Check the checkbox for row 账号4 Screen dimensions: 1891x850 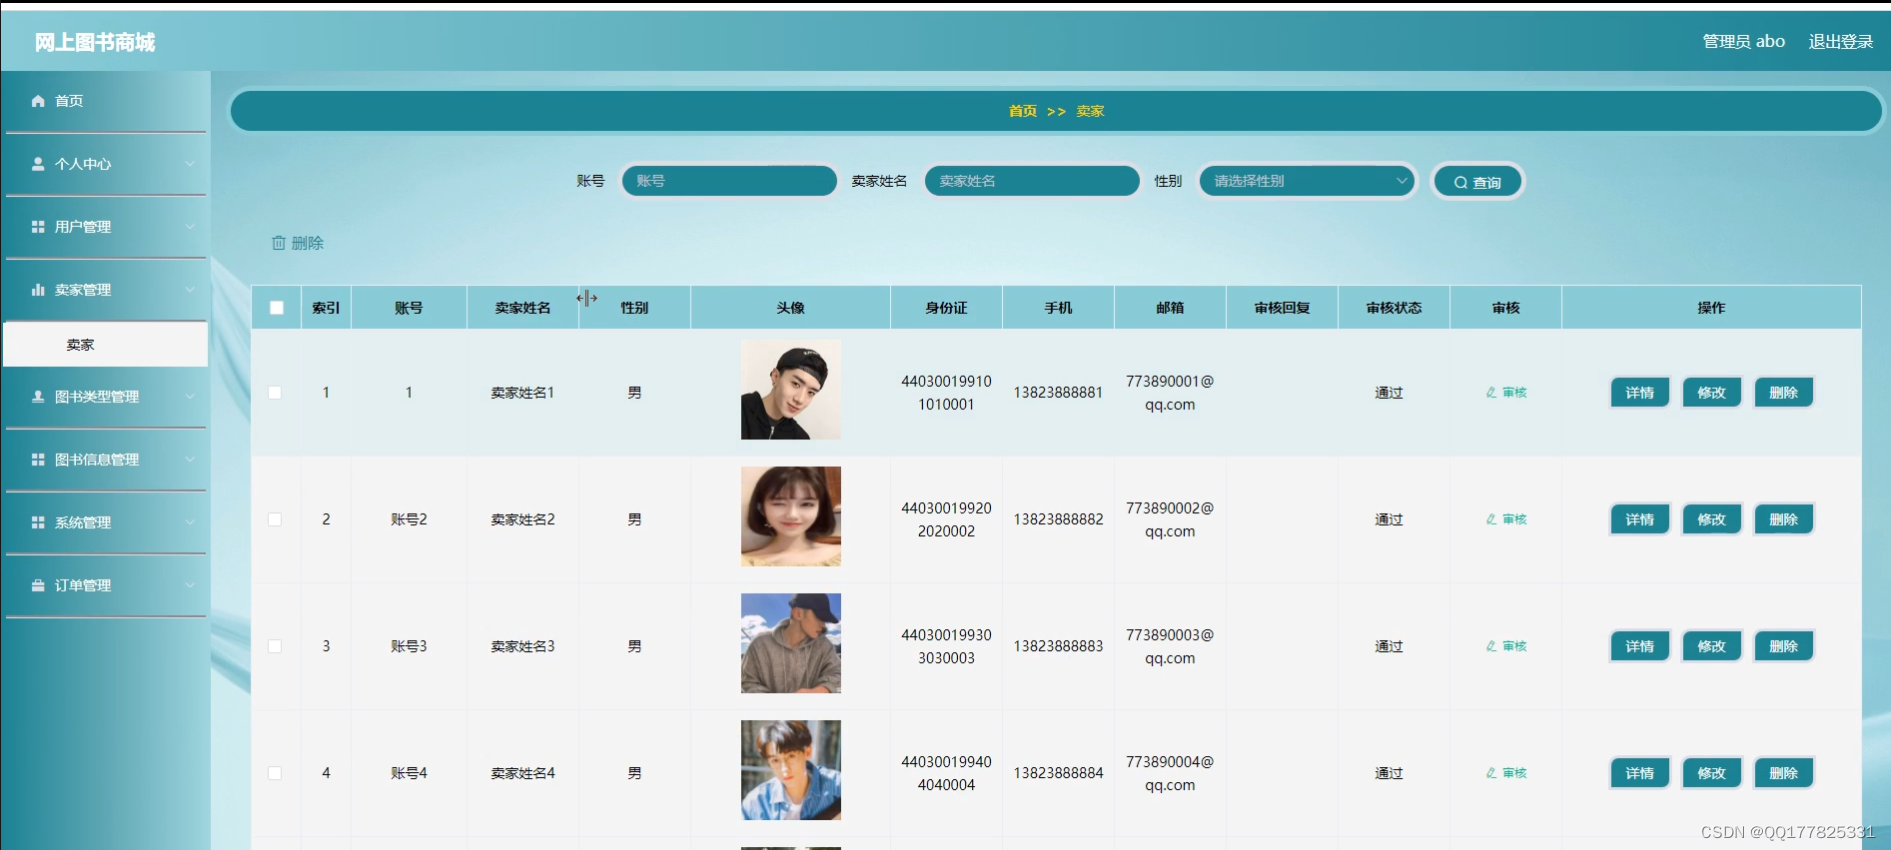tap(275, 773)
